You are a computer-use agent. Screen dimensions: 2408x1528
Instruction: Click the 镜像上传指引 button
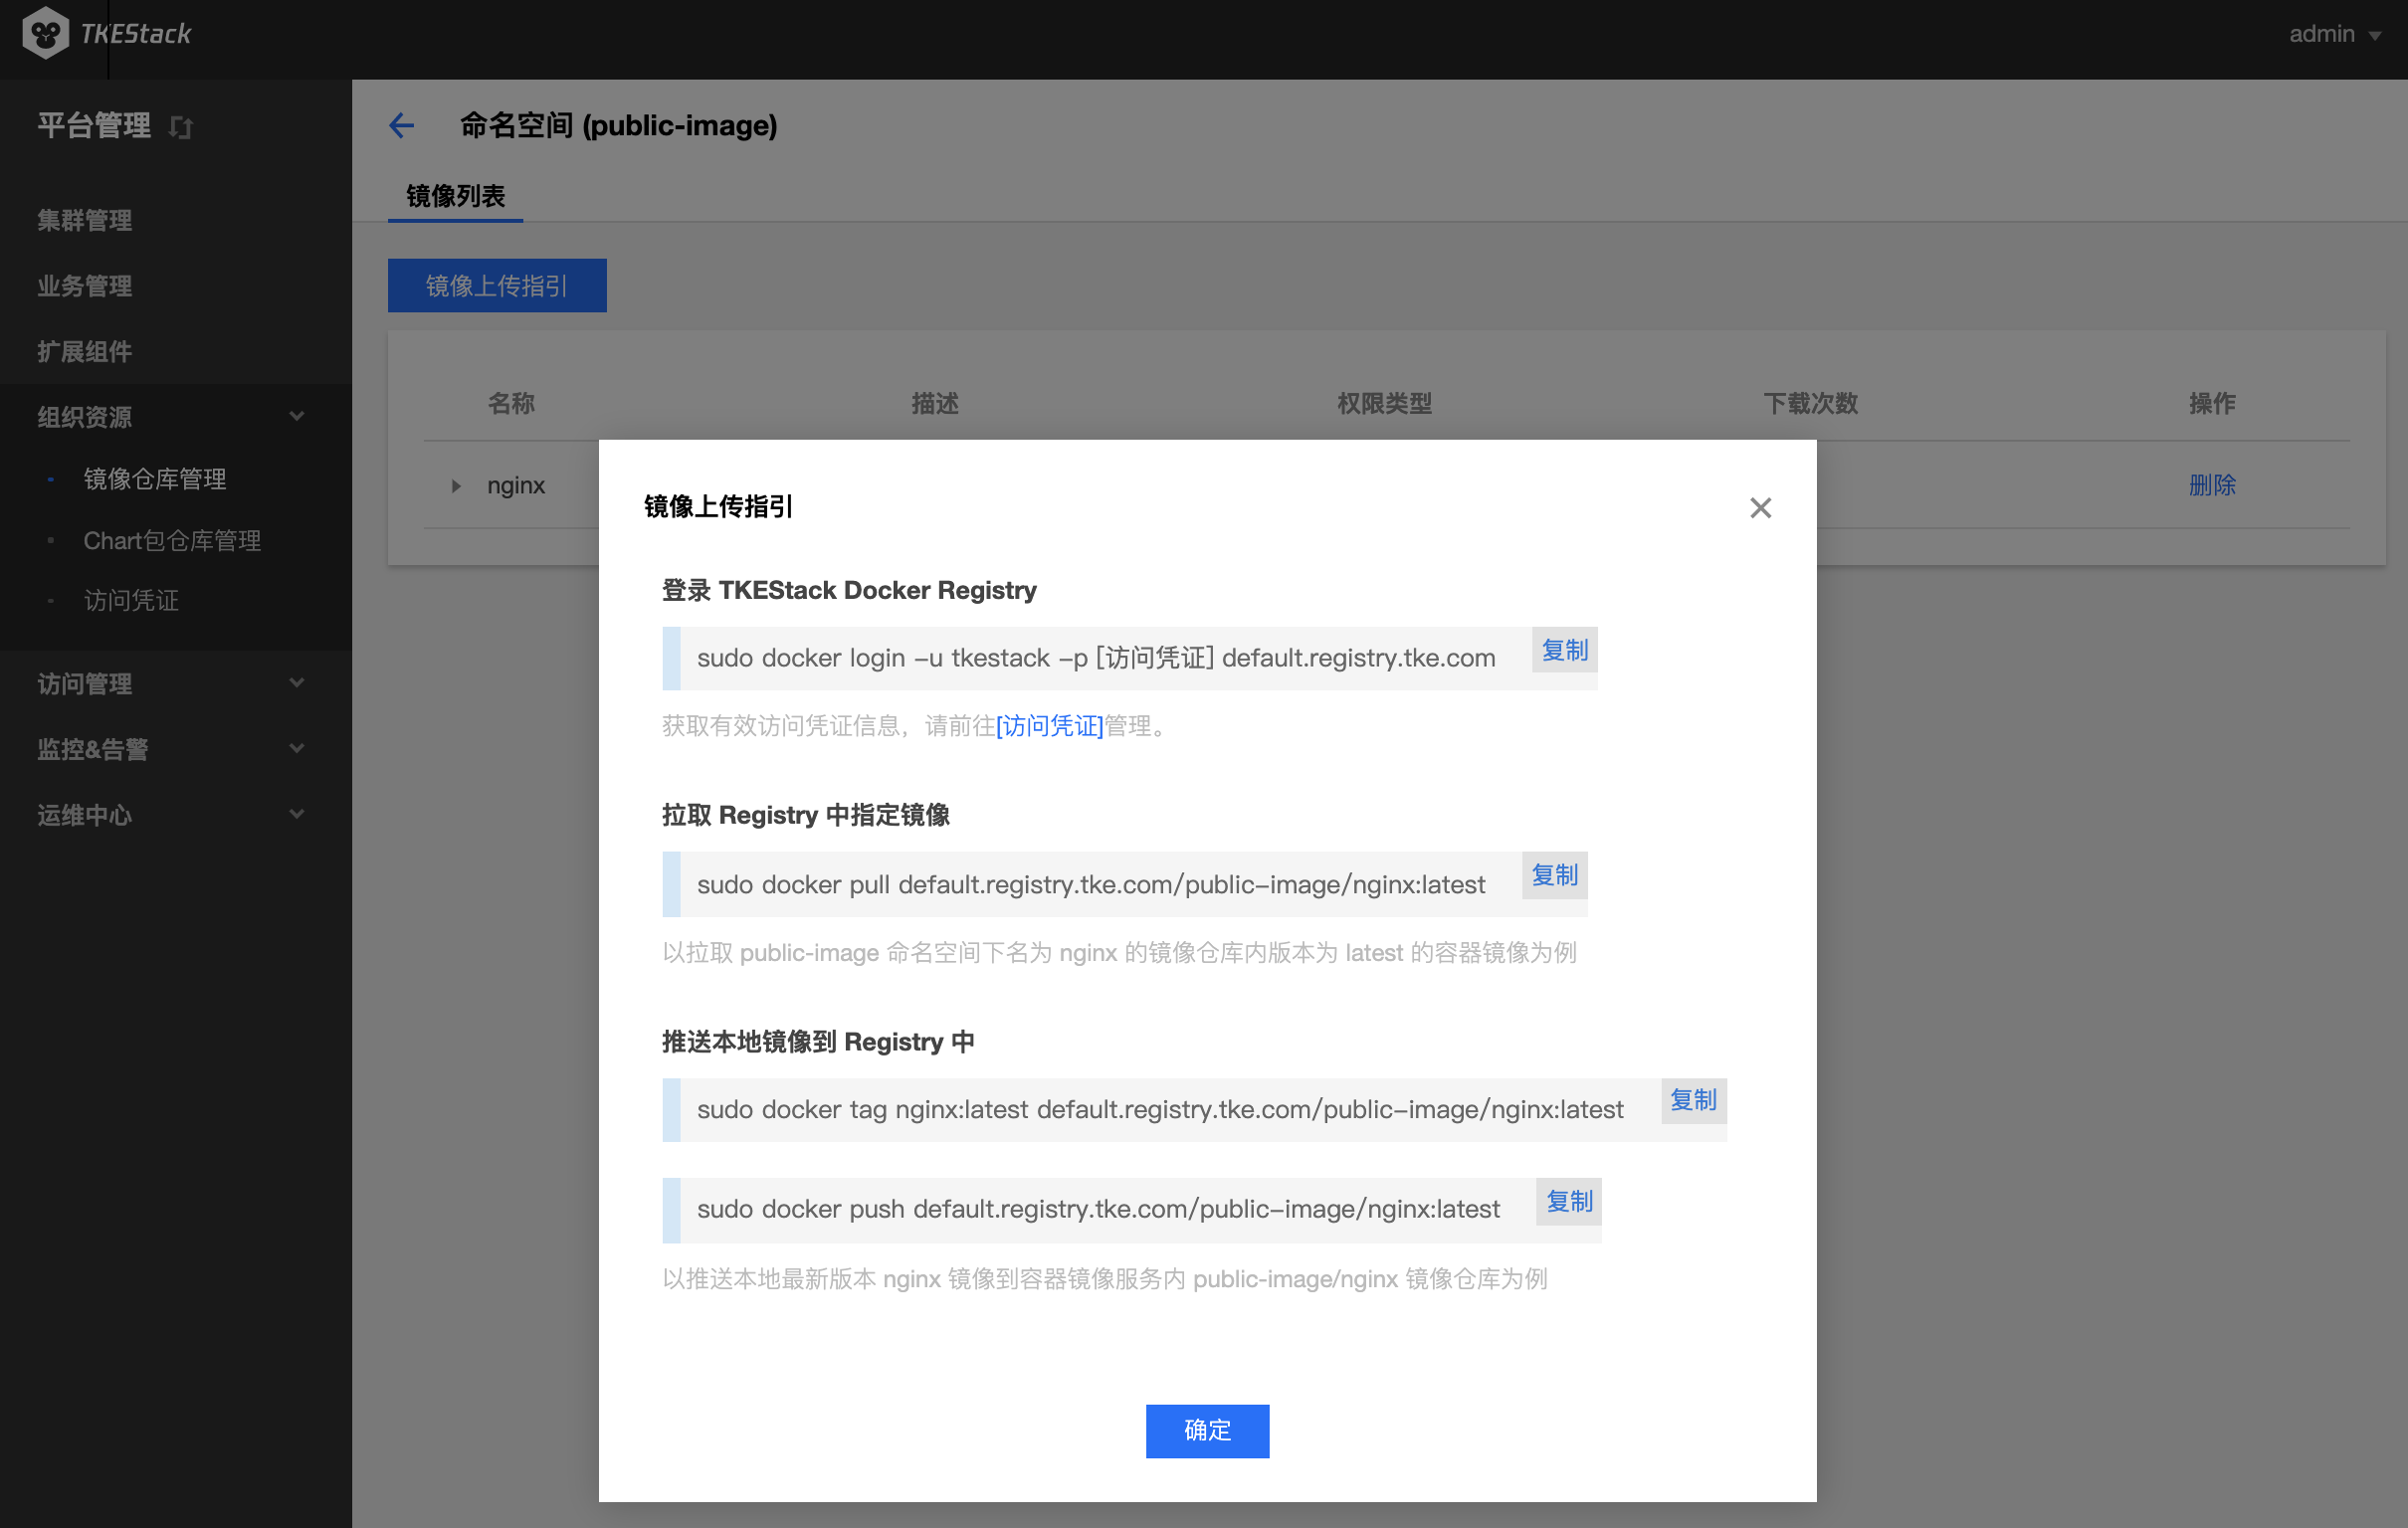coord(497,286)
